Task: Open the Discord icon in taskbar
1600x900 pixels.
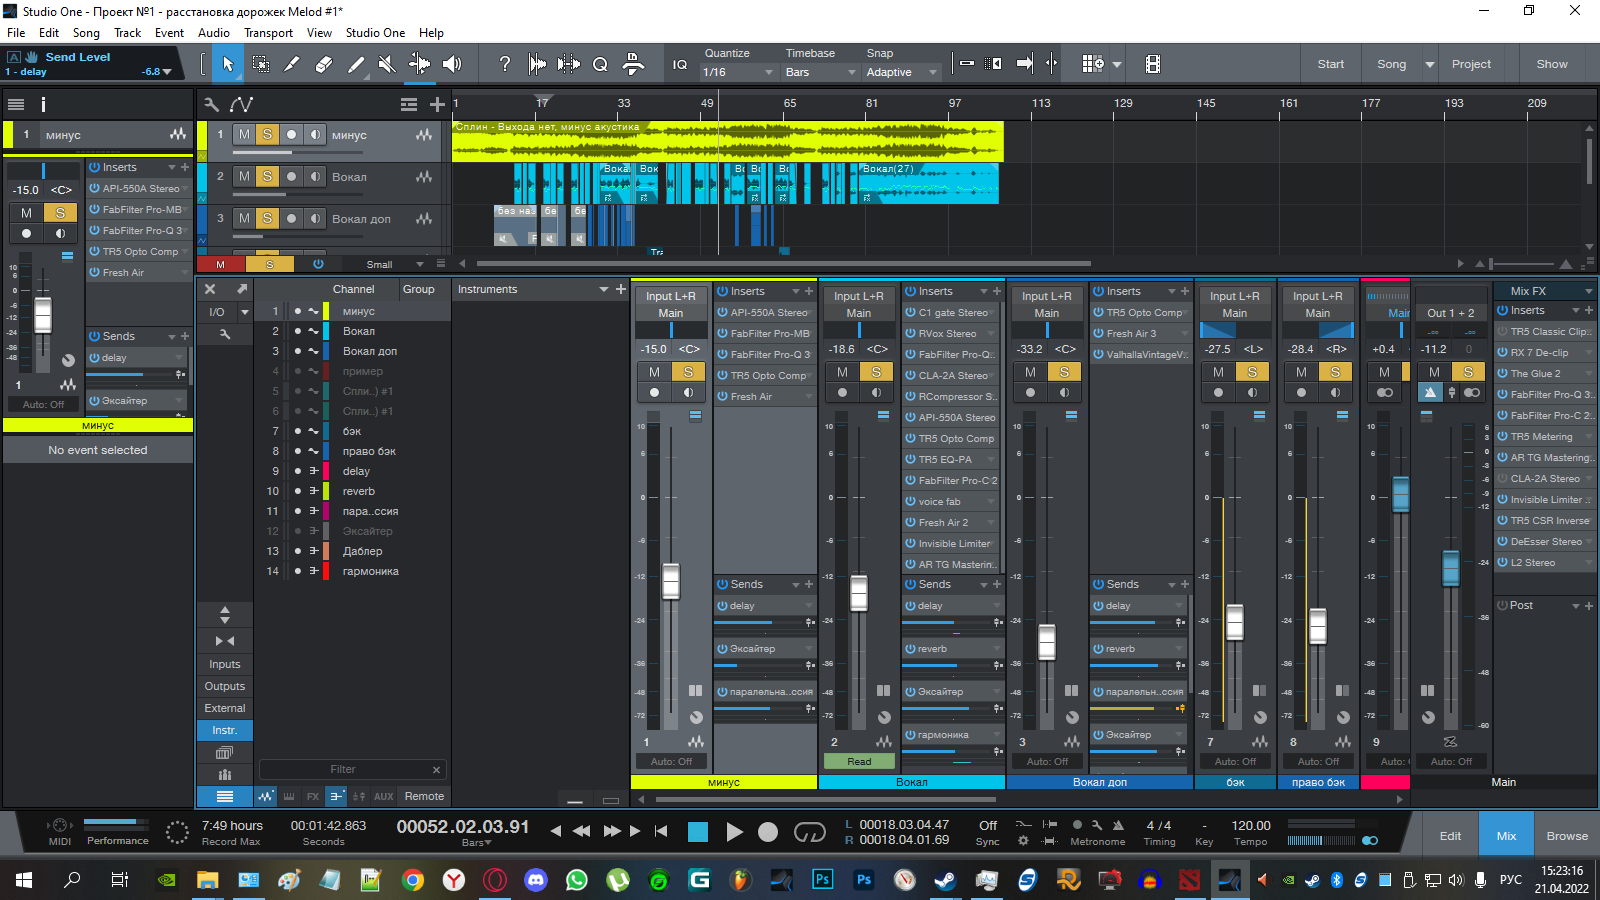Action: coord(536,880)
